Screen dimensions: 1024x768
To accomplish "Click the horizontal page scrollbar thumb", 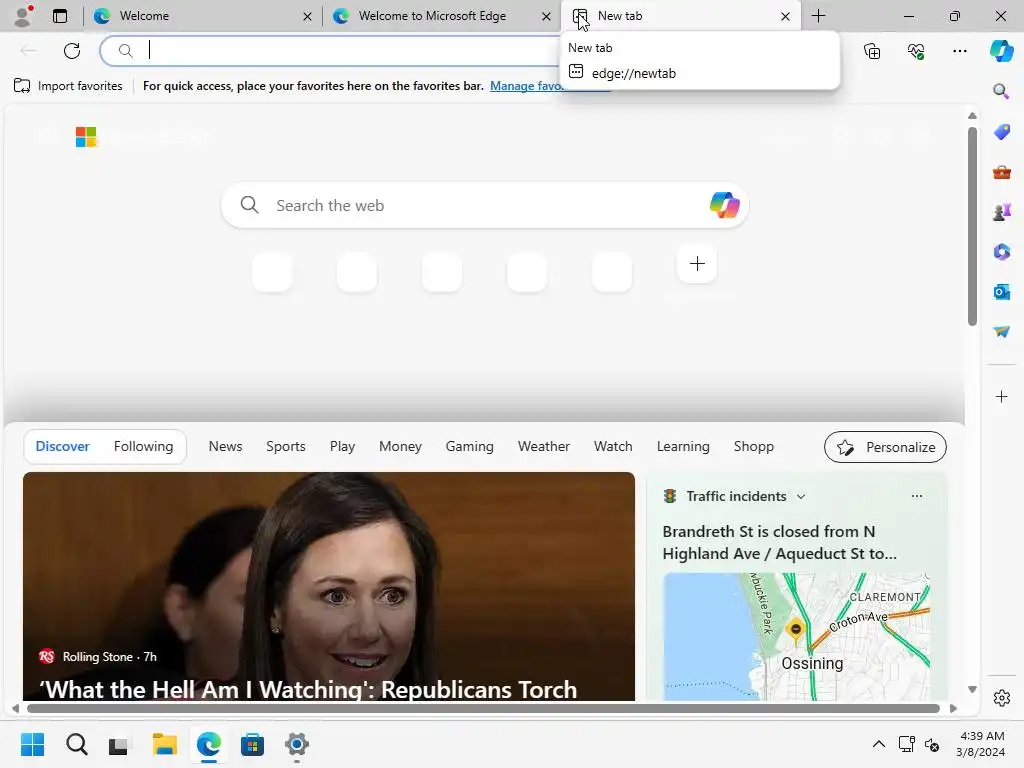I will (483, 709).
